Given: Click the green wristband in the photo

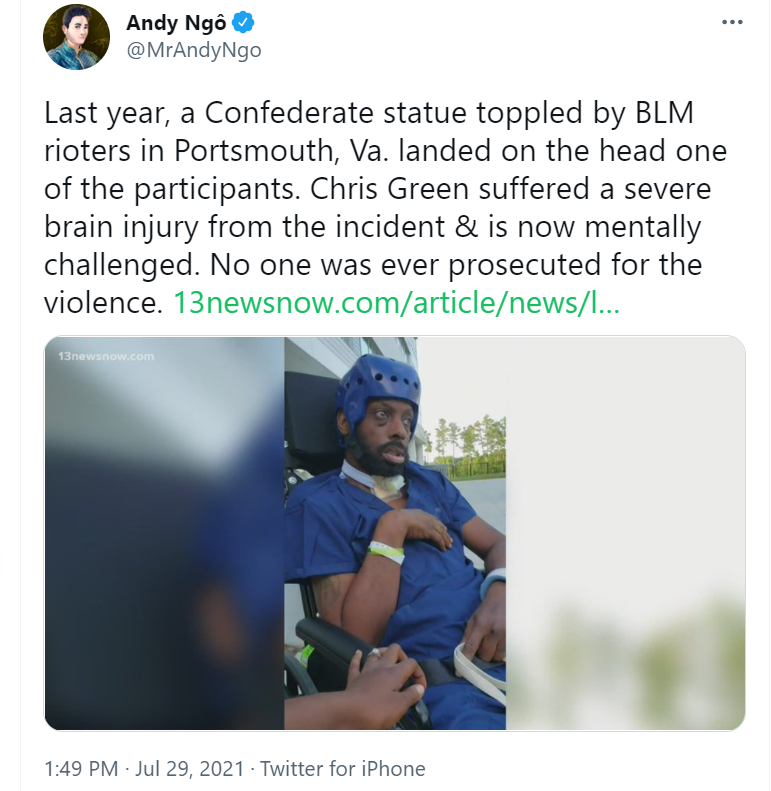Looking at the screenshot, I should [x=387, y=551].
